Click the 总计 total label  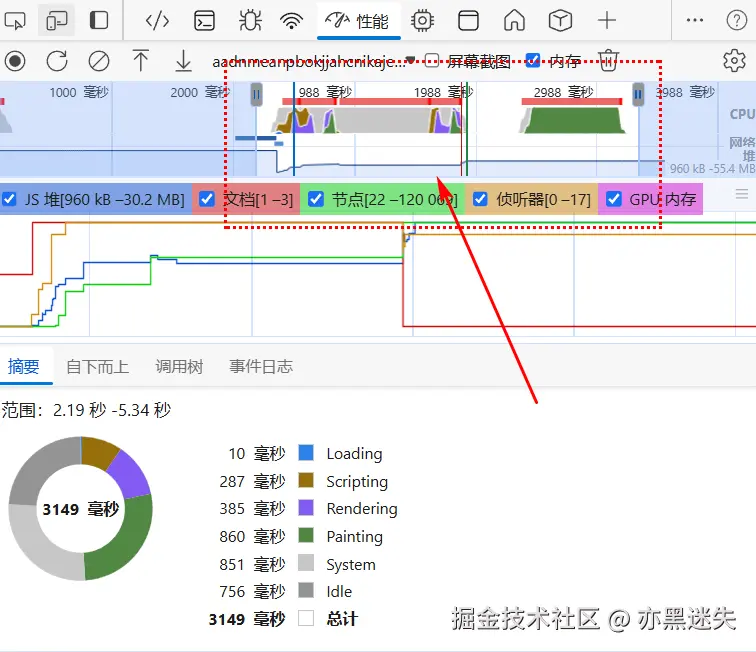(342, 619)
